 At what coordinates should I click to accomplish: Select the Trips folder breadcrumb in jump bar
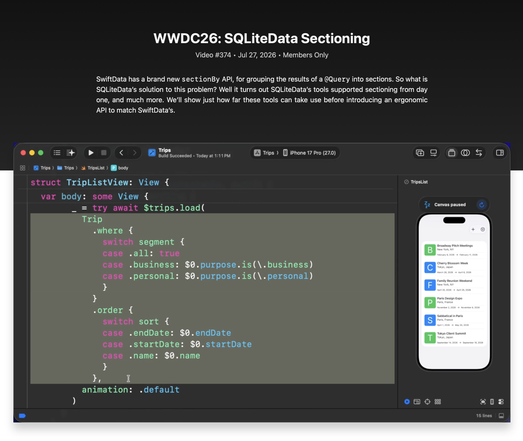[66, 168]
